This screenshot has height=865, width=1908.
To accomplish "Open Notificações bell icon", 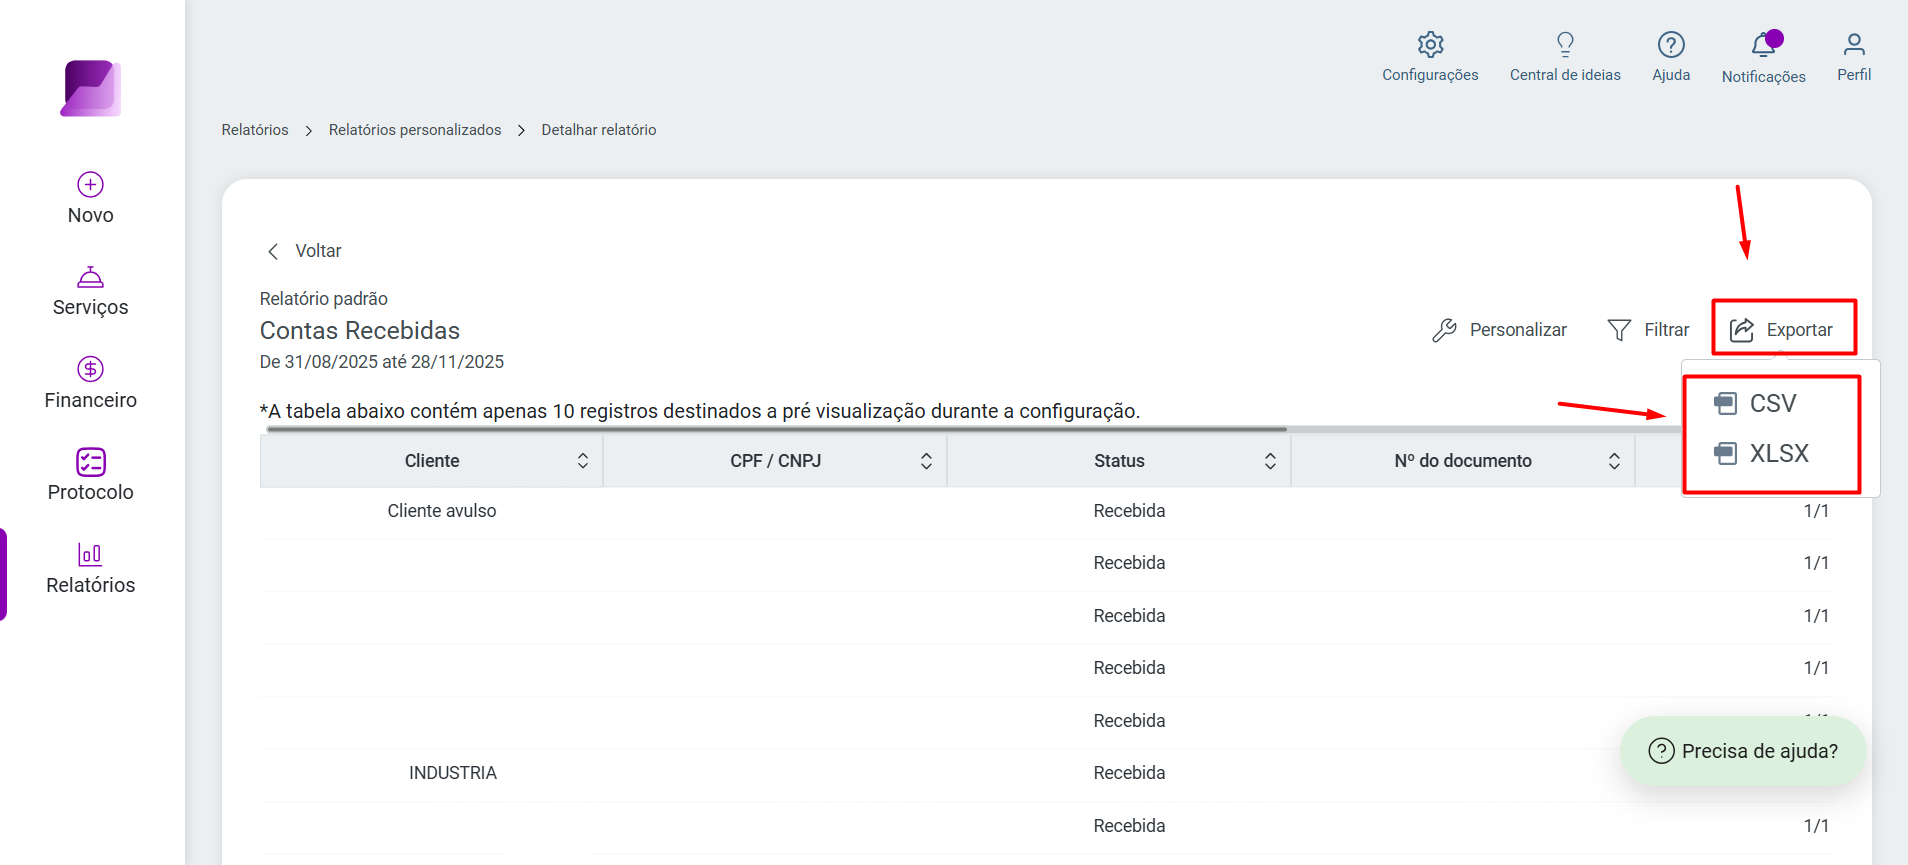I will coord(1764,45).
